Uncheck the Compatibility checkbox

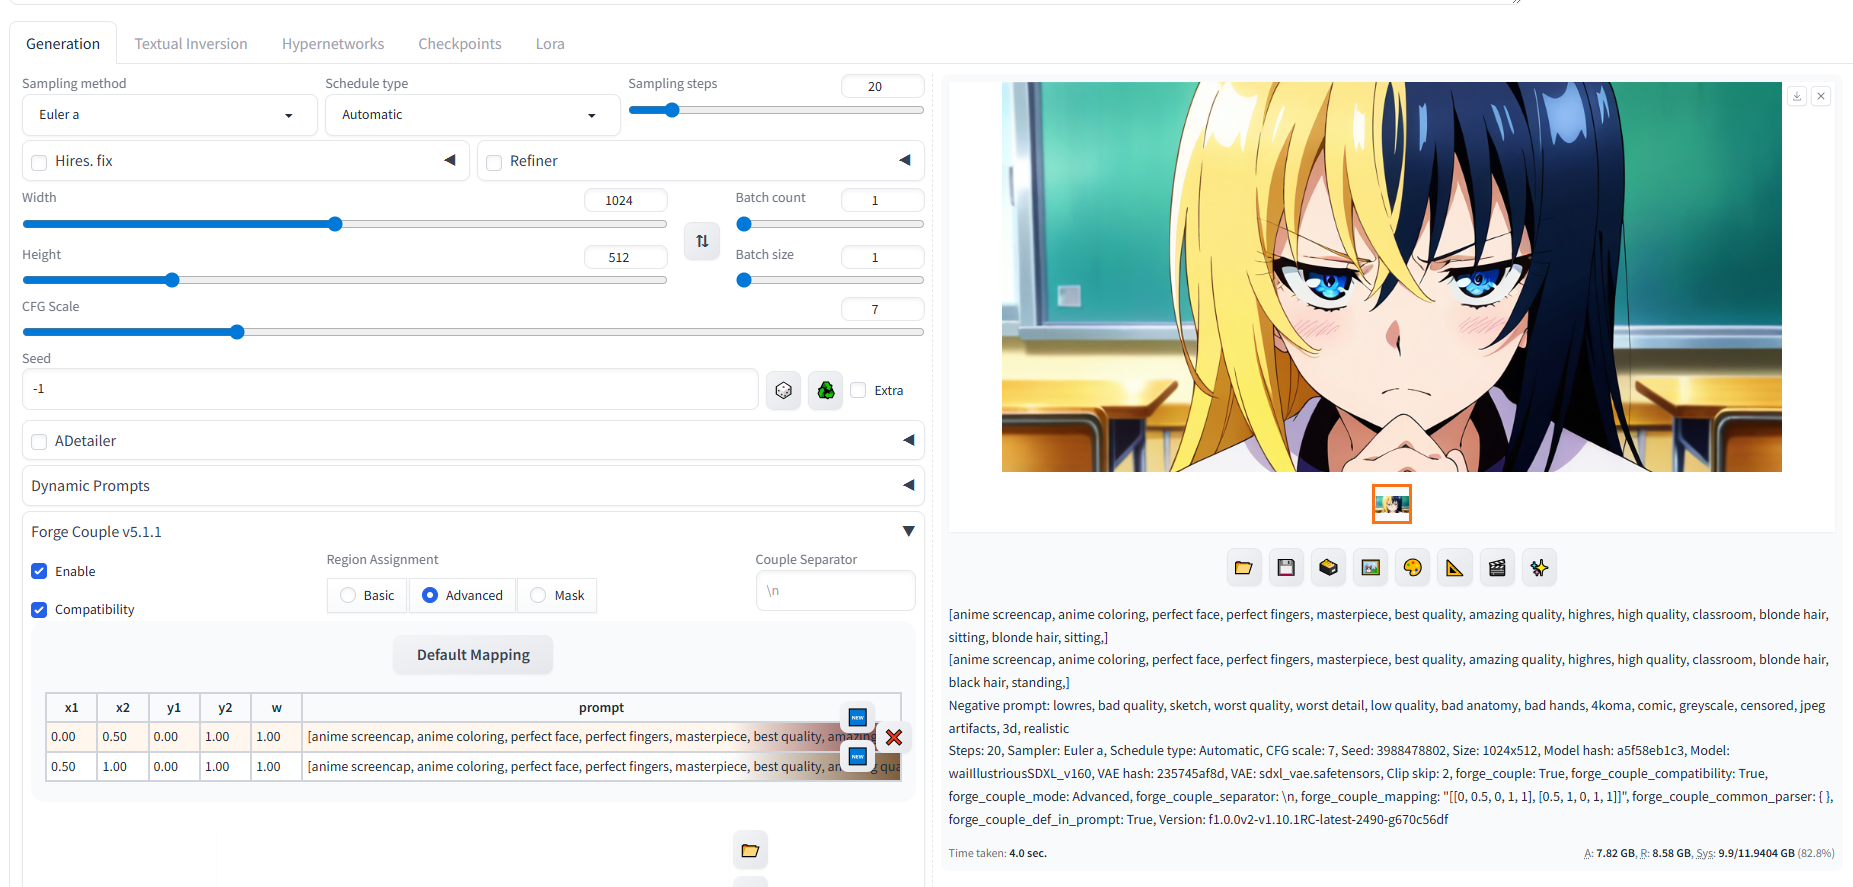(x=39, y=610)
